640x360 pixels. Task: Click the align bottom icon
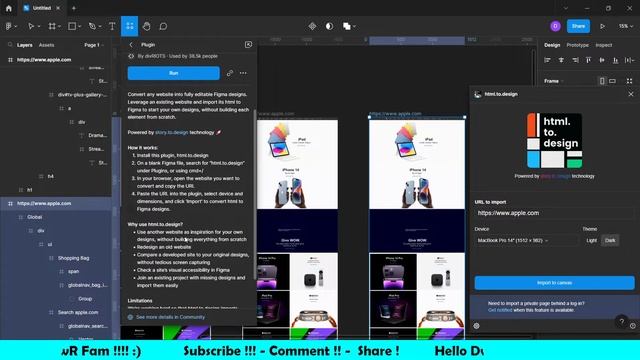pyautogui.click(x=615, y=60)
